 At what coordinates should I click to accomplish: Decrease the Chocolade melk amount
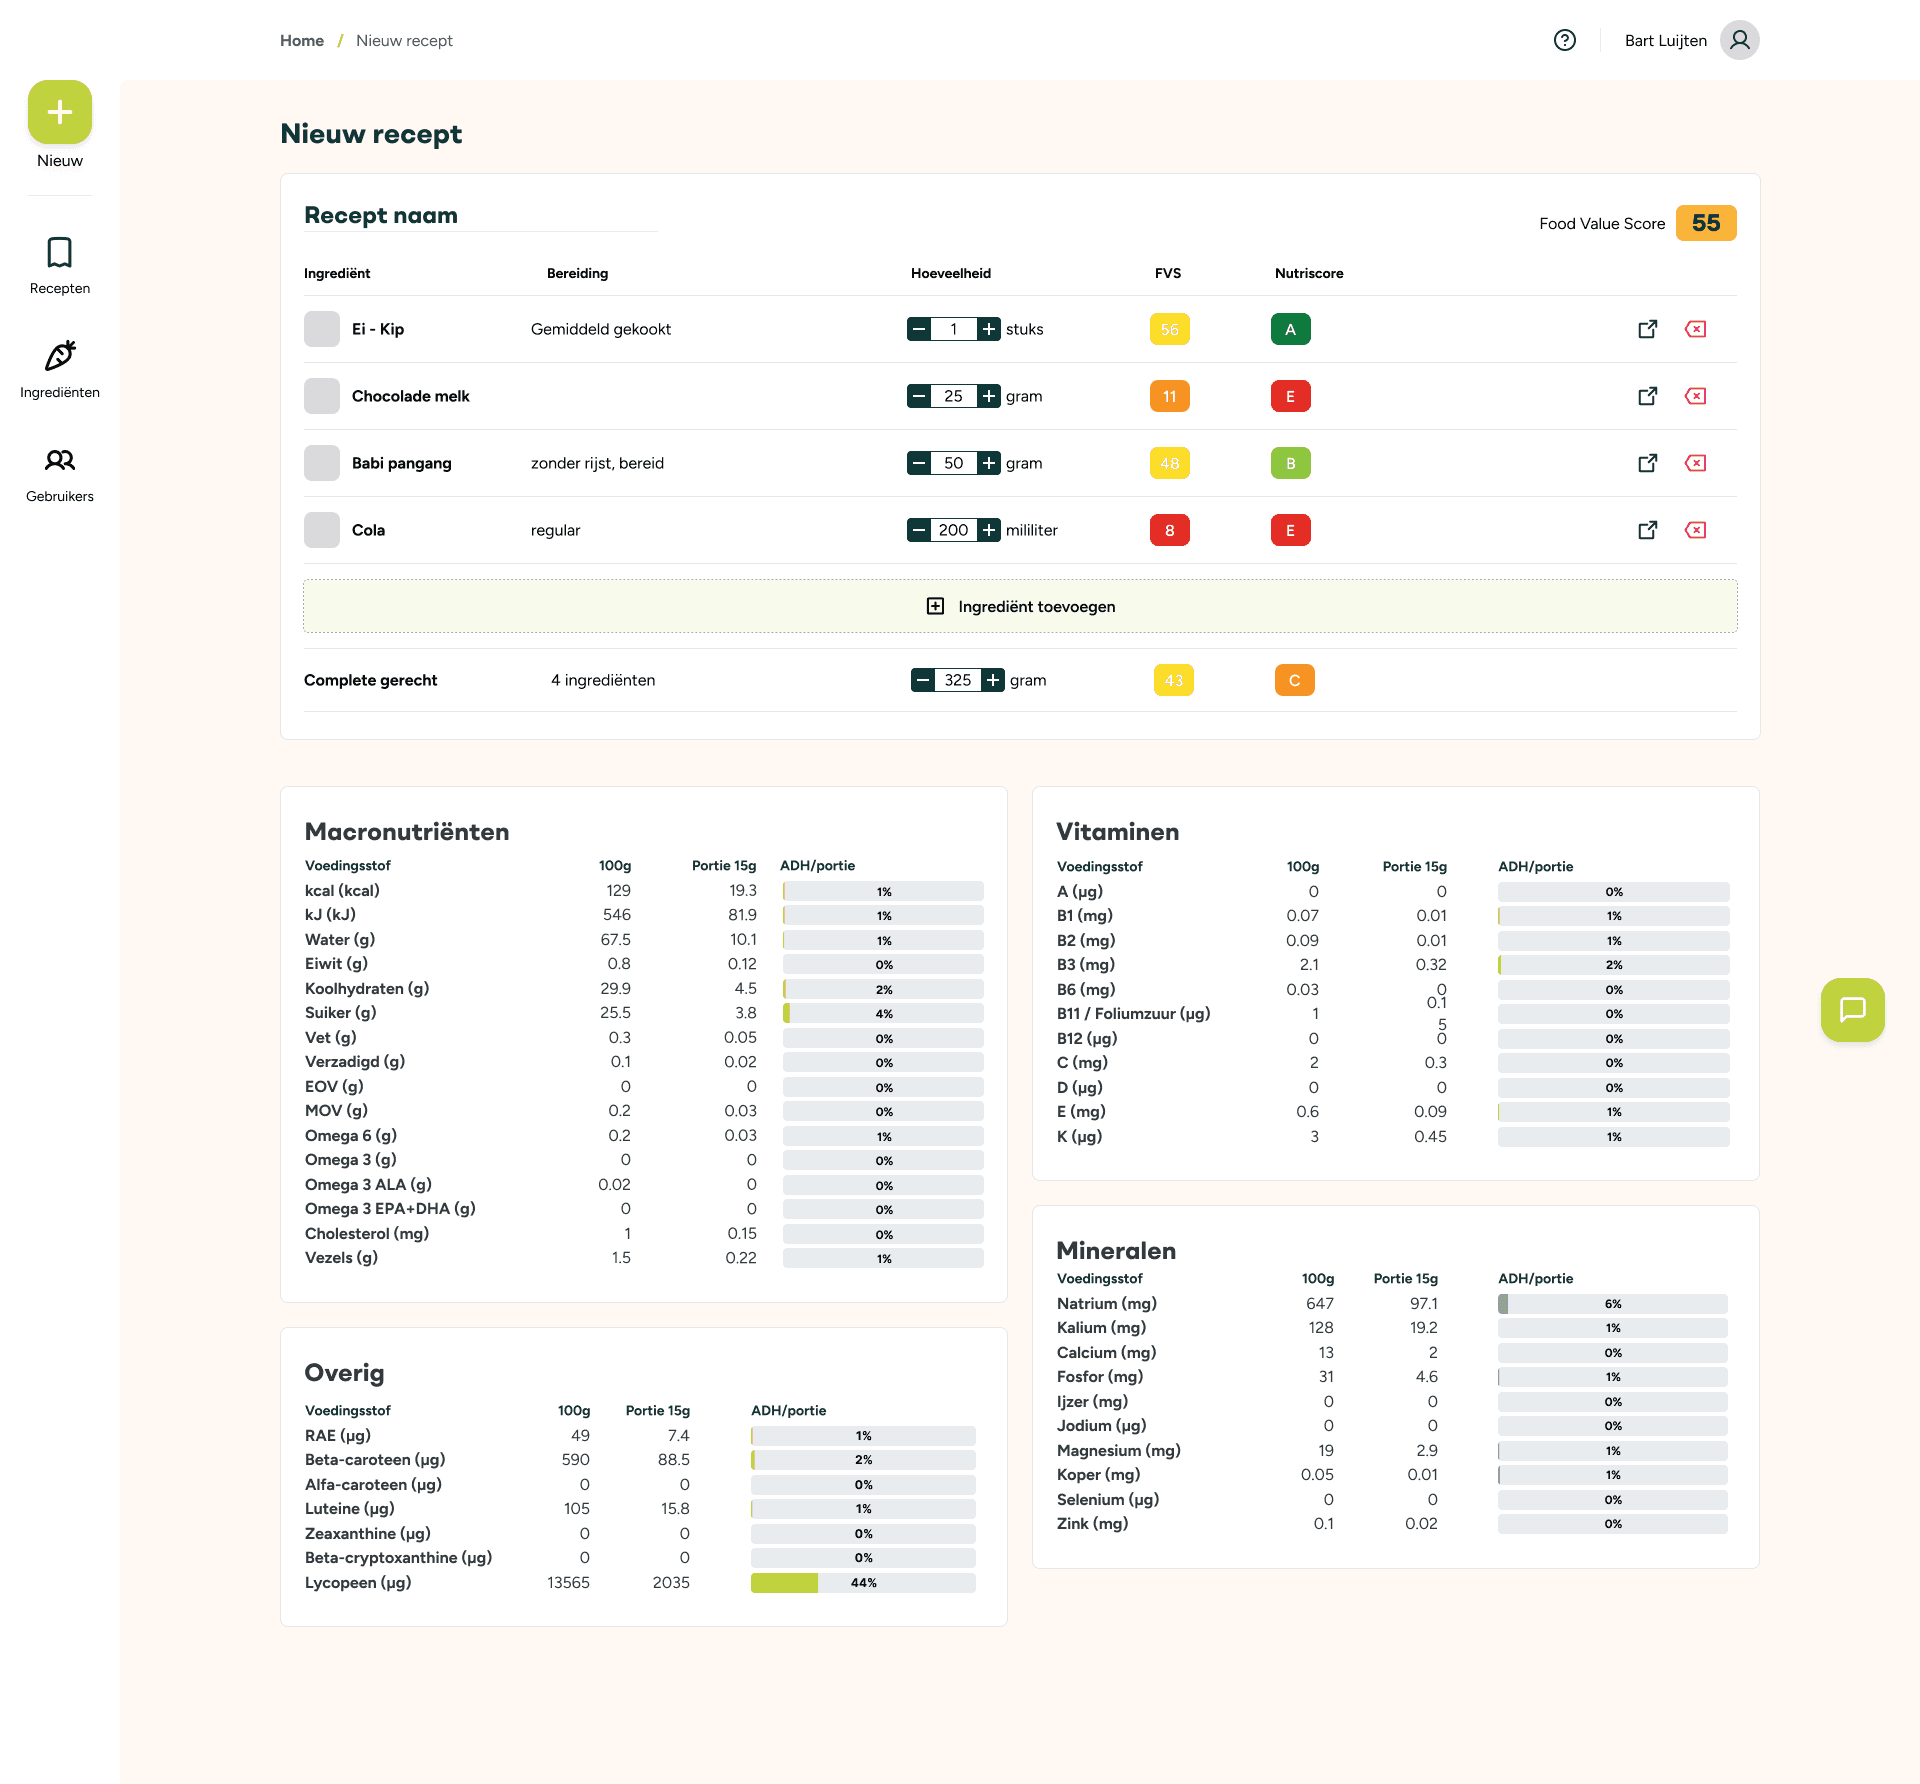pos(919,396)
